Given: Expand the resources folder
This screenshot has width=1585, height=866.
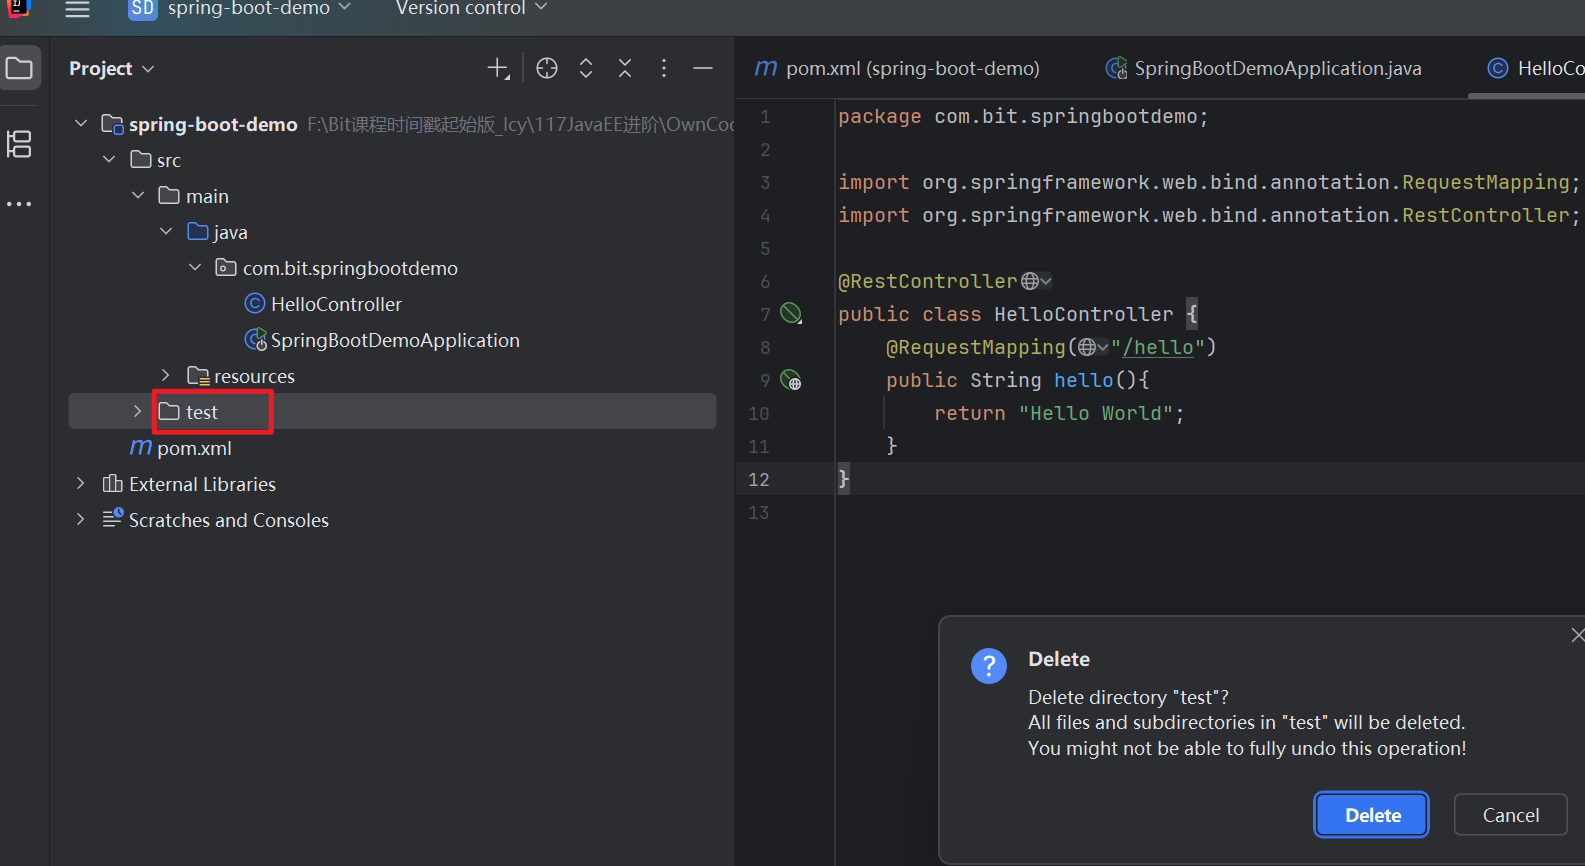Looking at the screenshot, I should coord(166,375).
